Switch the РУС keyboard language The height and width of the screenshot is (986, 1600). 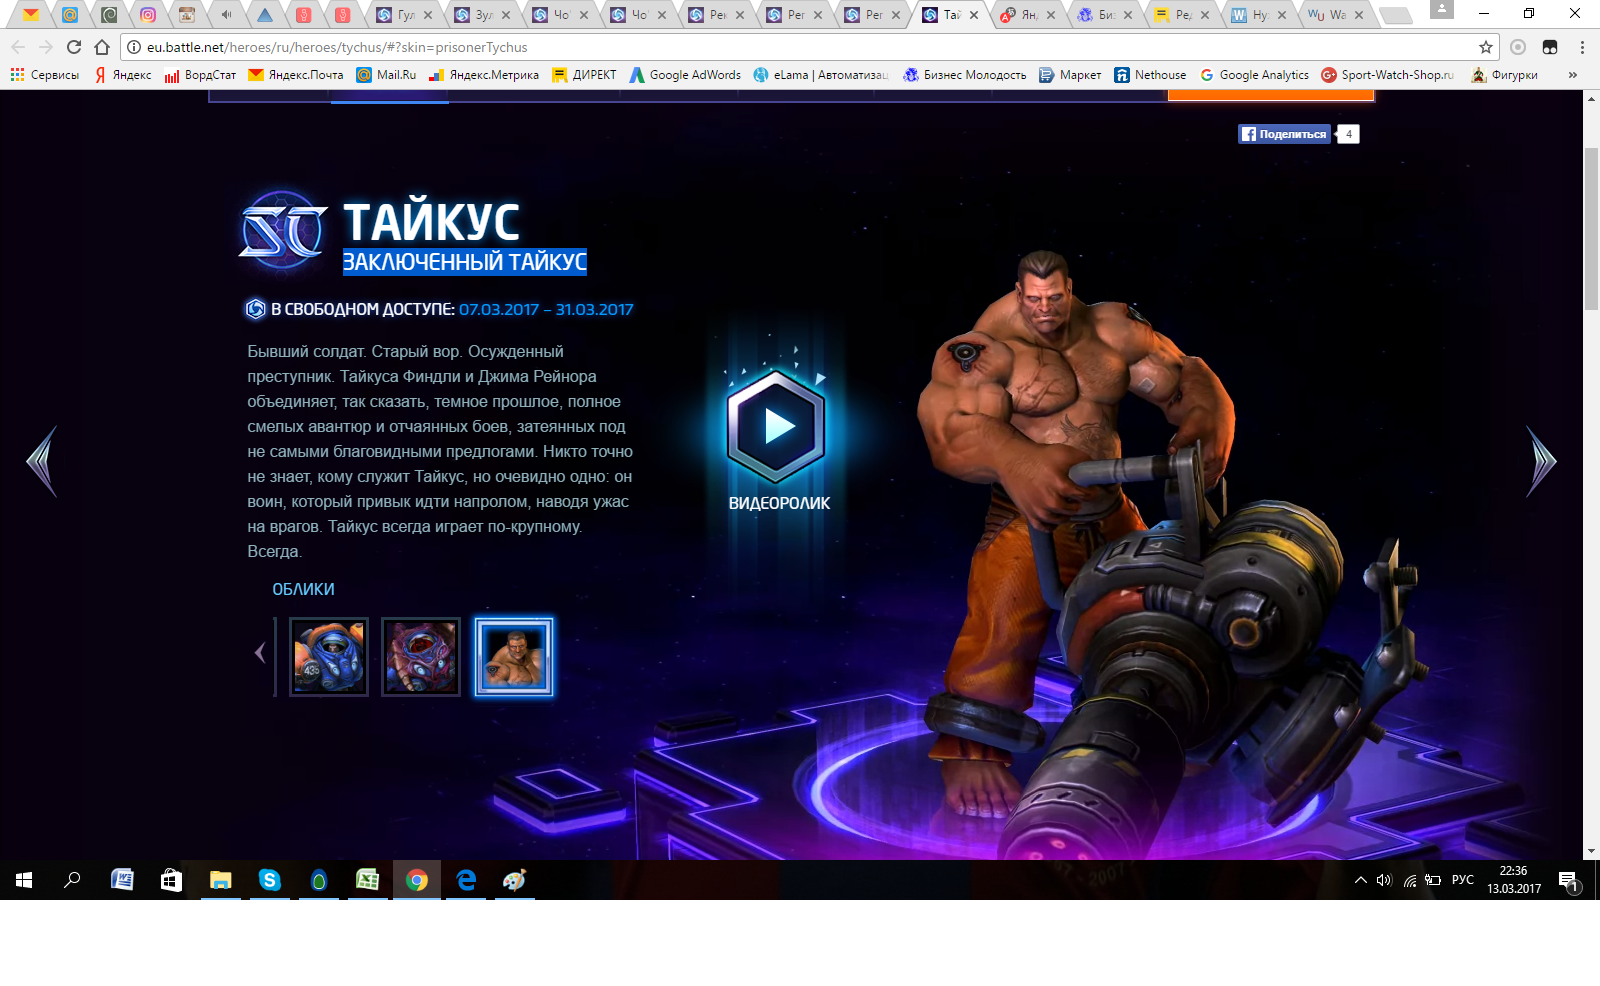pyautogui.click(x=1463, y=880)
